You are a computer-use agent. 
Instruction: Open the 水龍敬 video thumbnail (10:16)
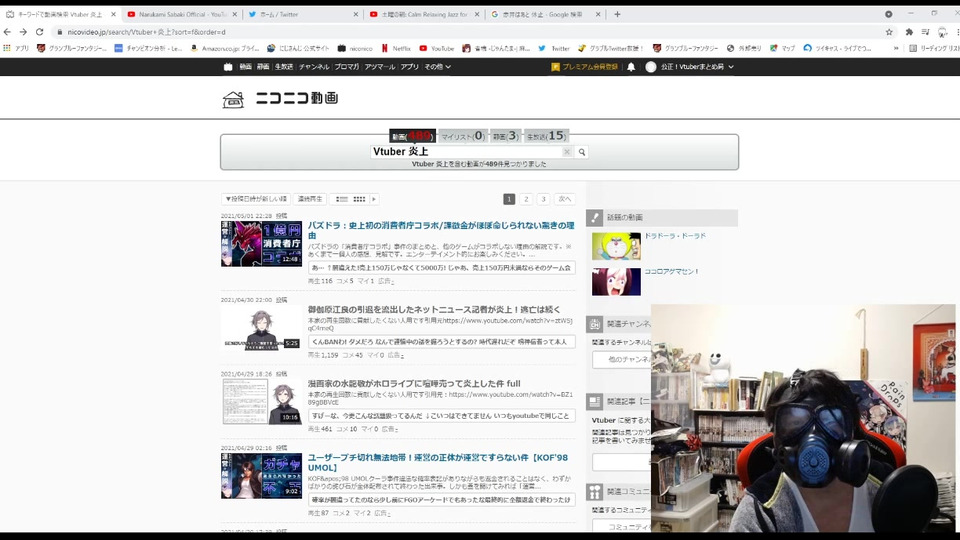pos(261,402)
